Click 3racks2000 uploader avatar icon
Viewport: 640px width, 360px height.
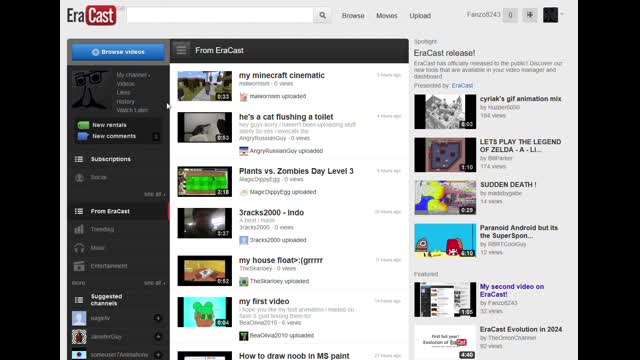(244, 240)
